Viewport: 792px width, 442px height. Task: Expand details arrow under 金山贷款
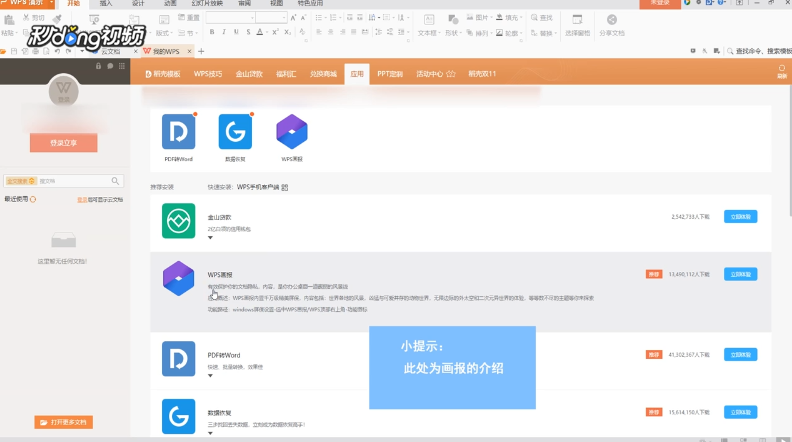click(x=211, y=237)
